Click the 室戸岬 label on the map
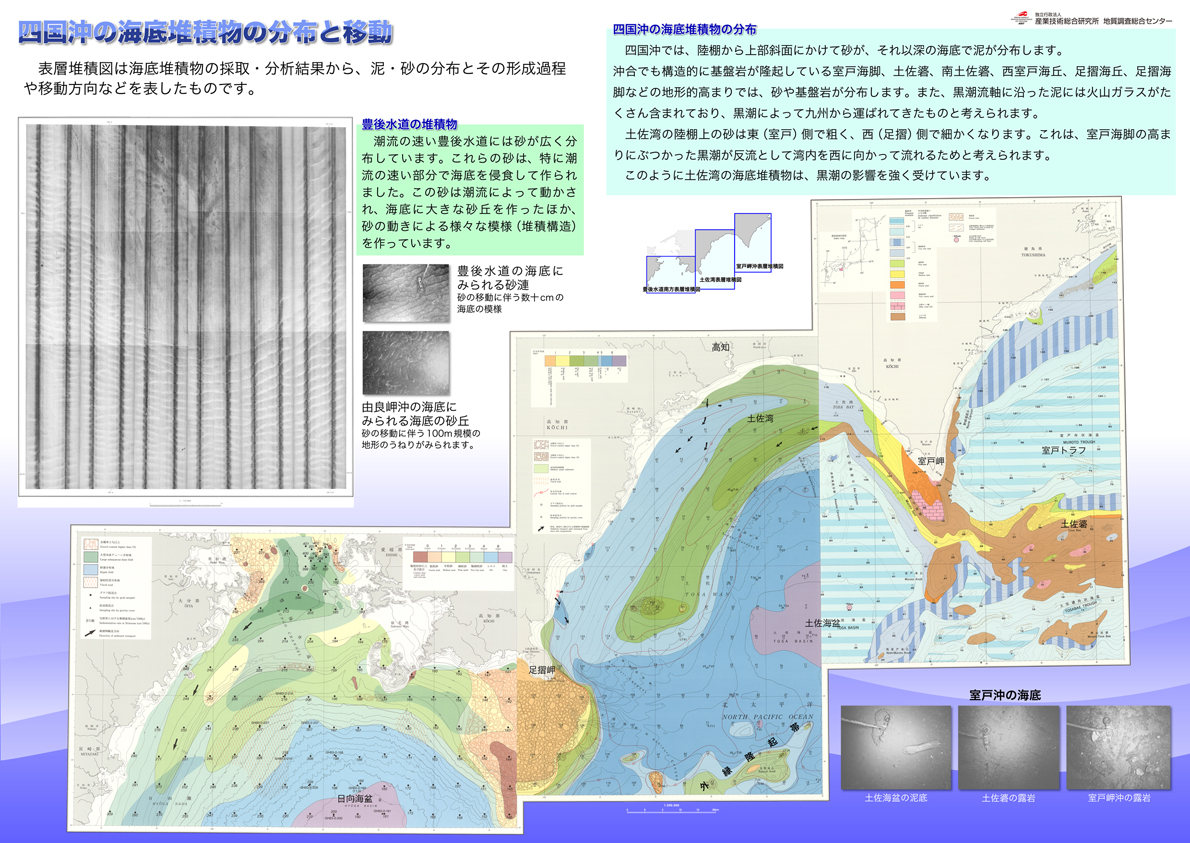Image resolution: width=1190 pixels, height=843 pixels. click(930, 461)
